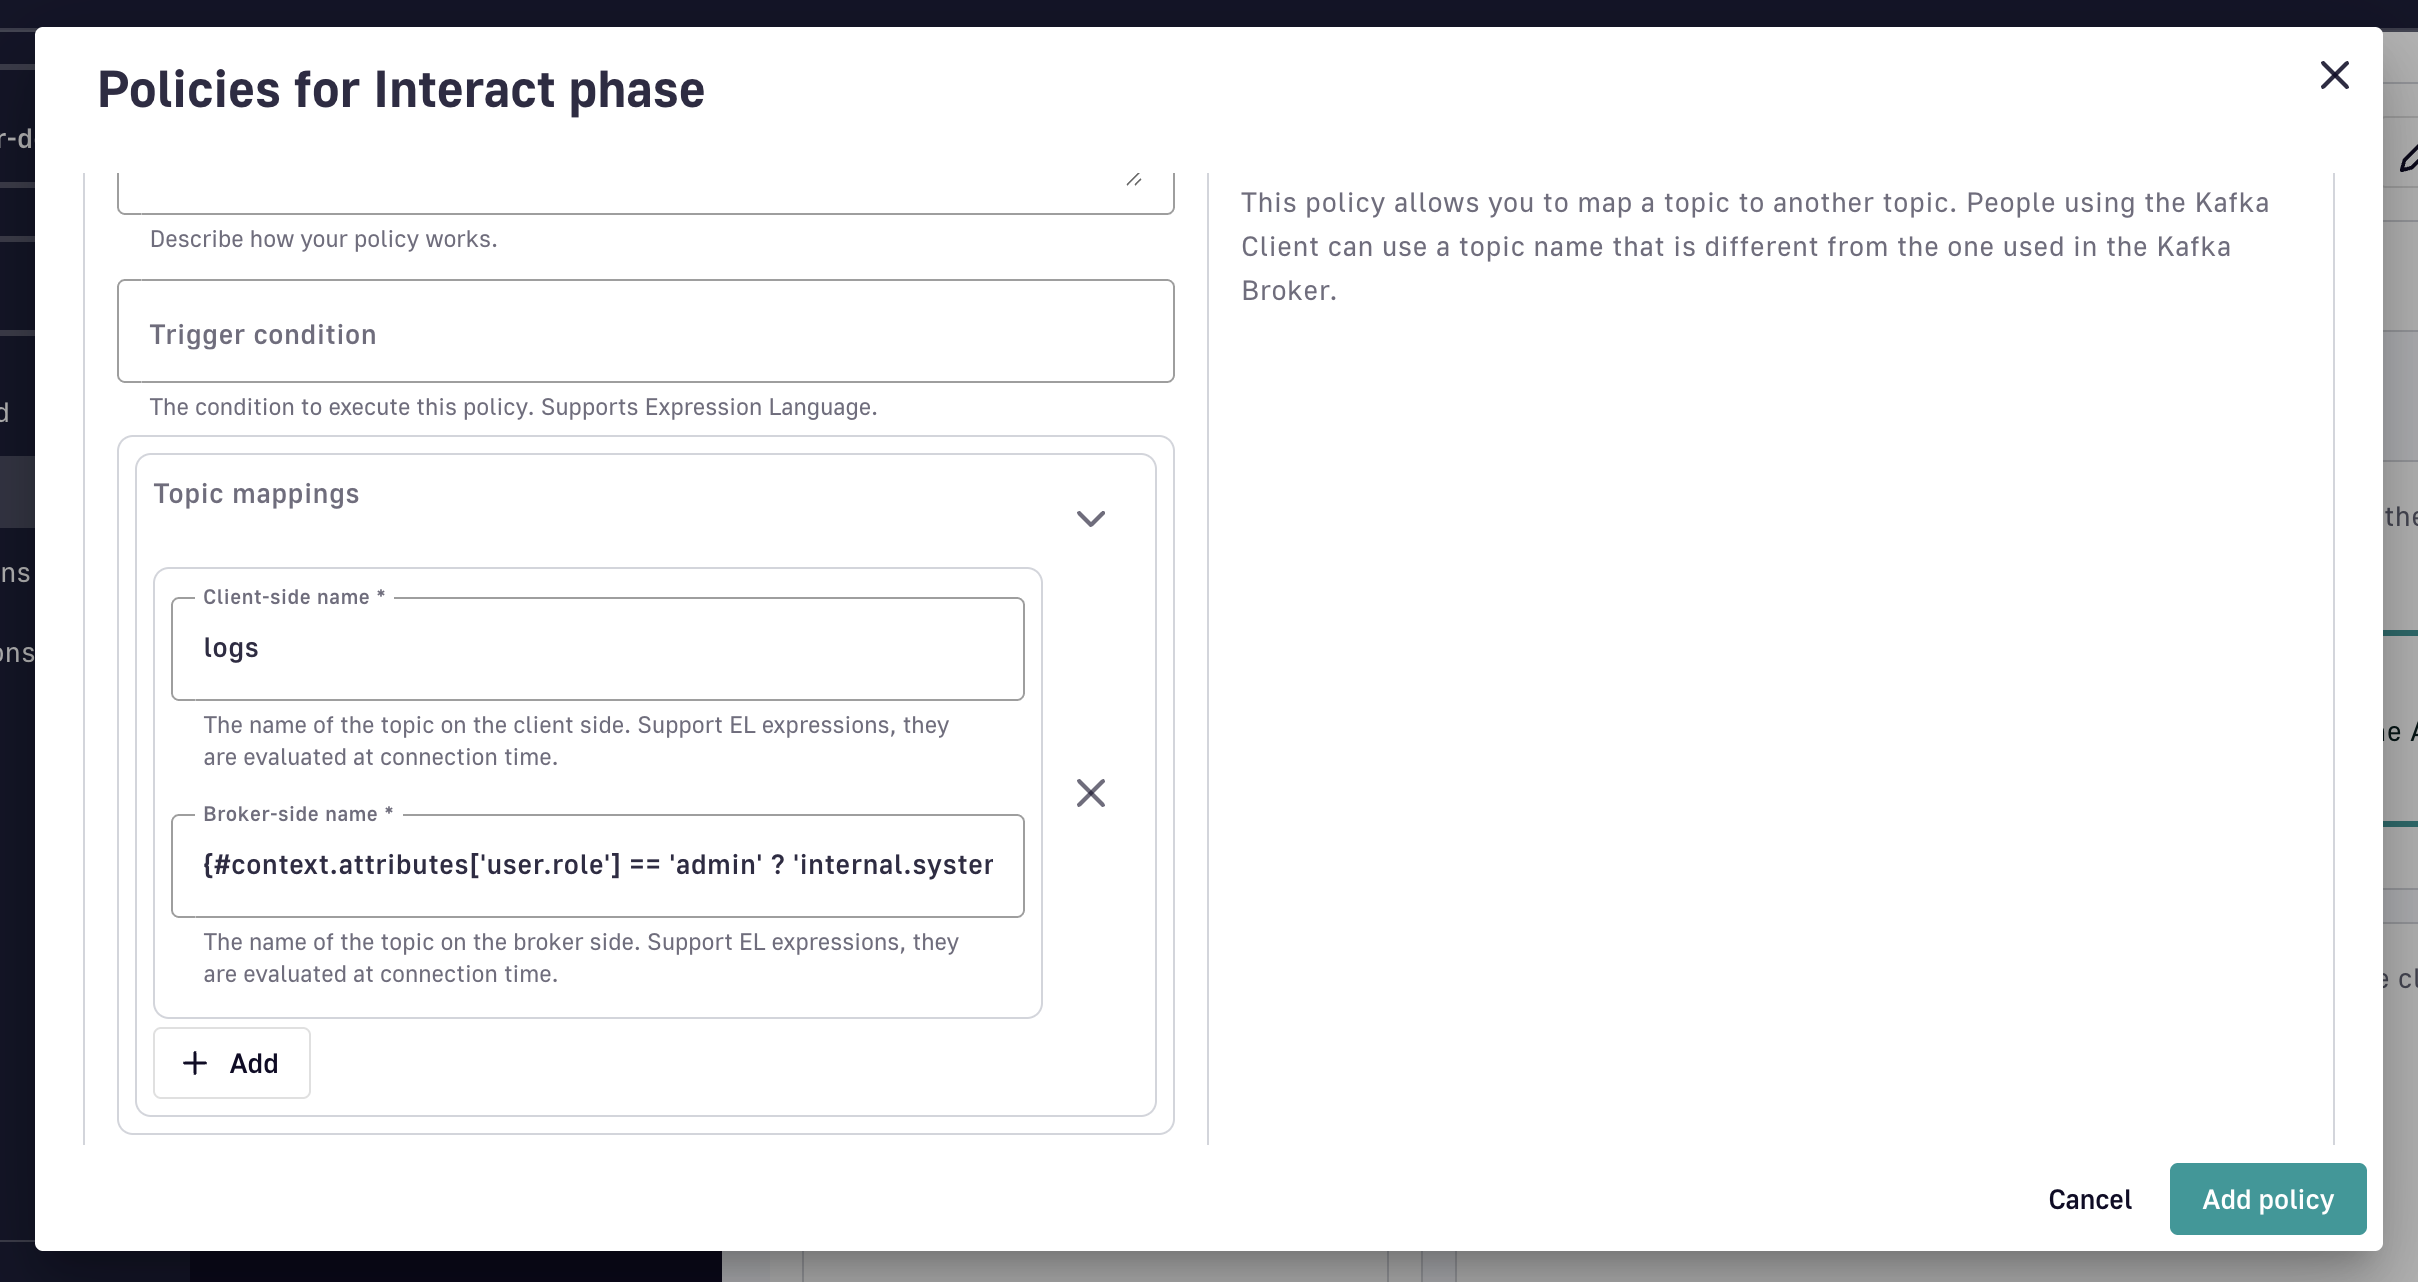The height and width of the screenshot is (1282, 2418).
Task: Click the Client-side name field containing logs
Action: point(597,649)
